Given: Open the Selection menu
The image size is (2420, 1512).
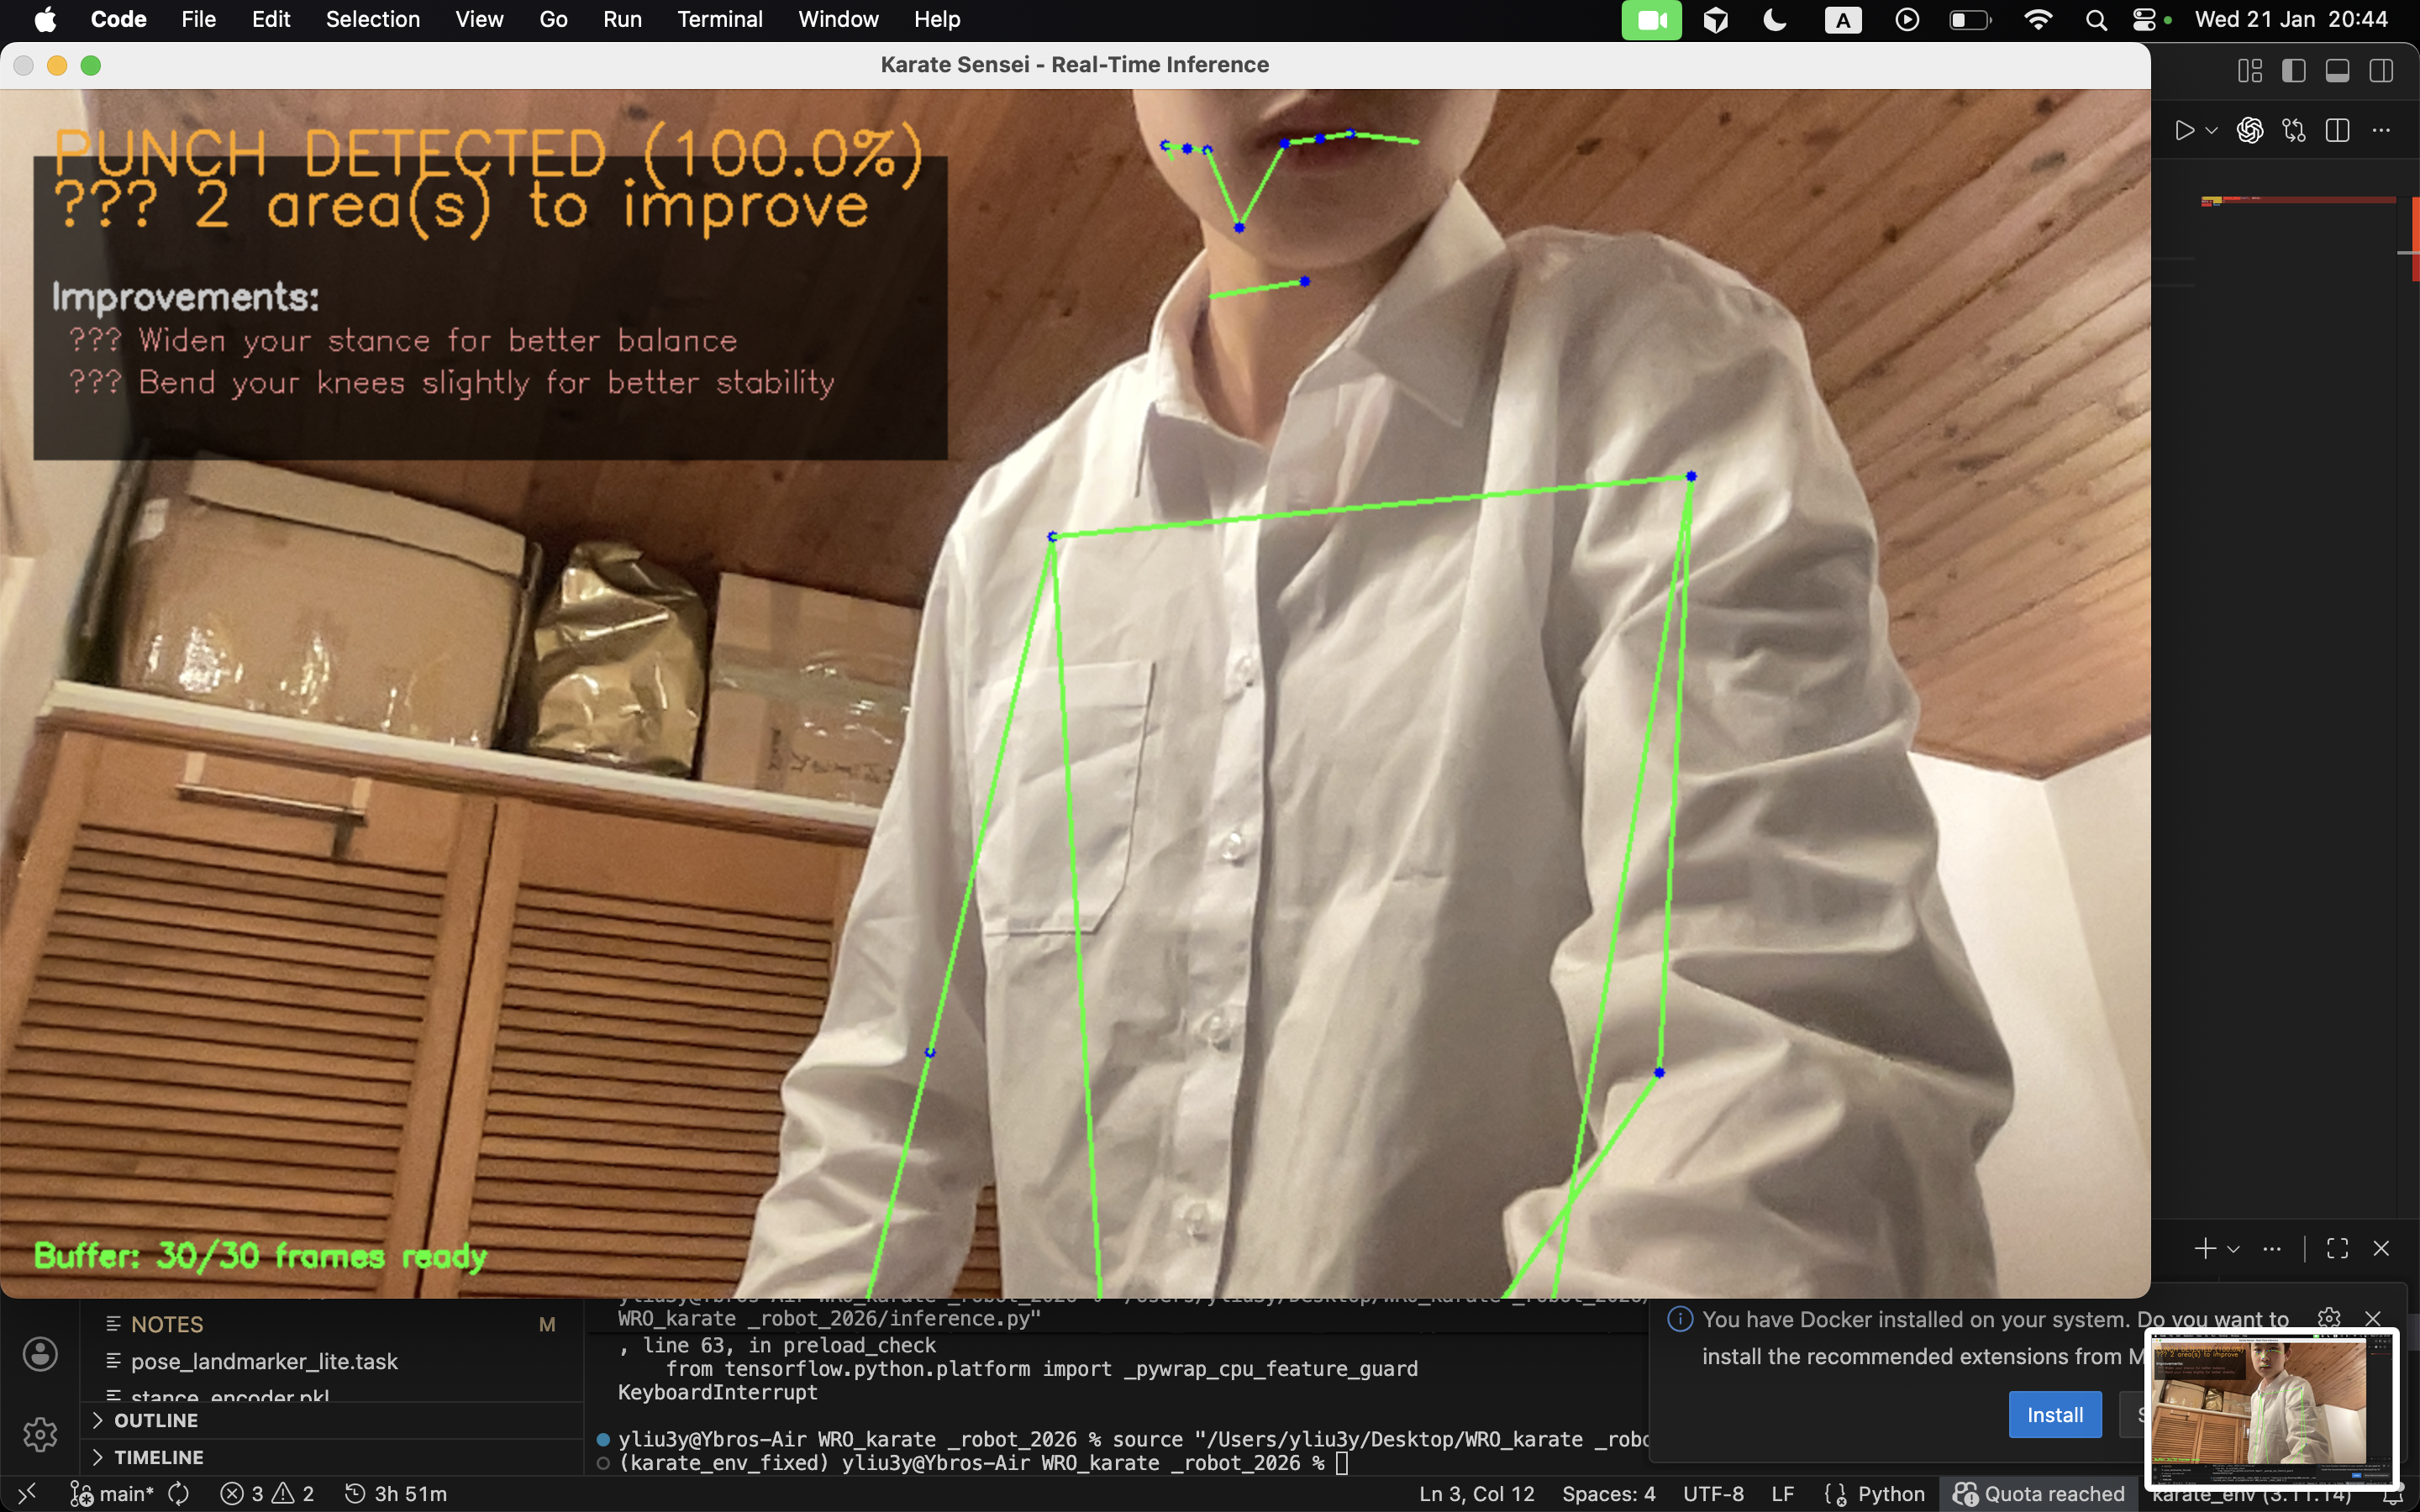Looking at the screenshot, I should [372, 19].
